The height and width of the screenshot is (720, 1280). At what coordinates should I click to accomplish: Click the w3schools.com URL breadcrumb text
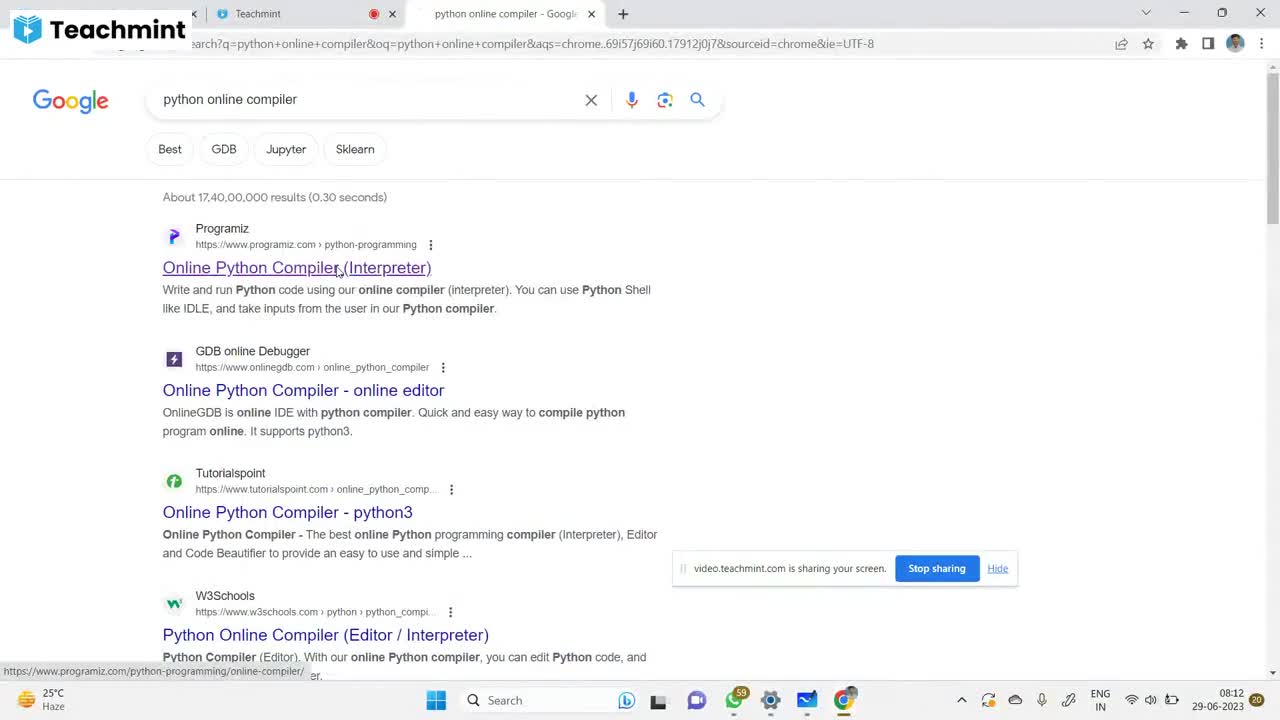click(x=315, y=612)
